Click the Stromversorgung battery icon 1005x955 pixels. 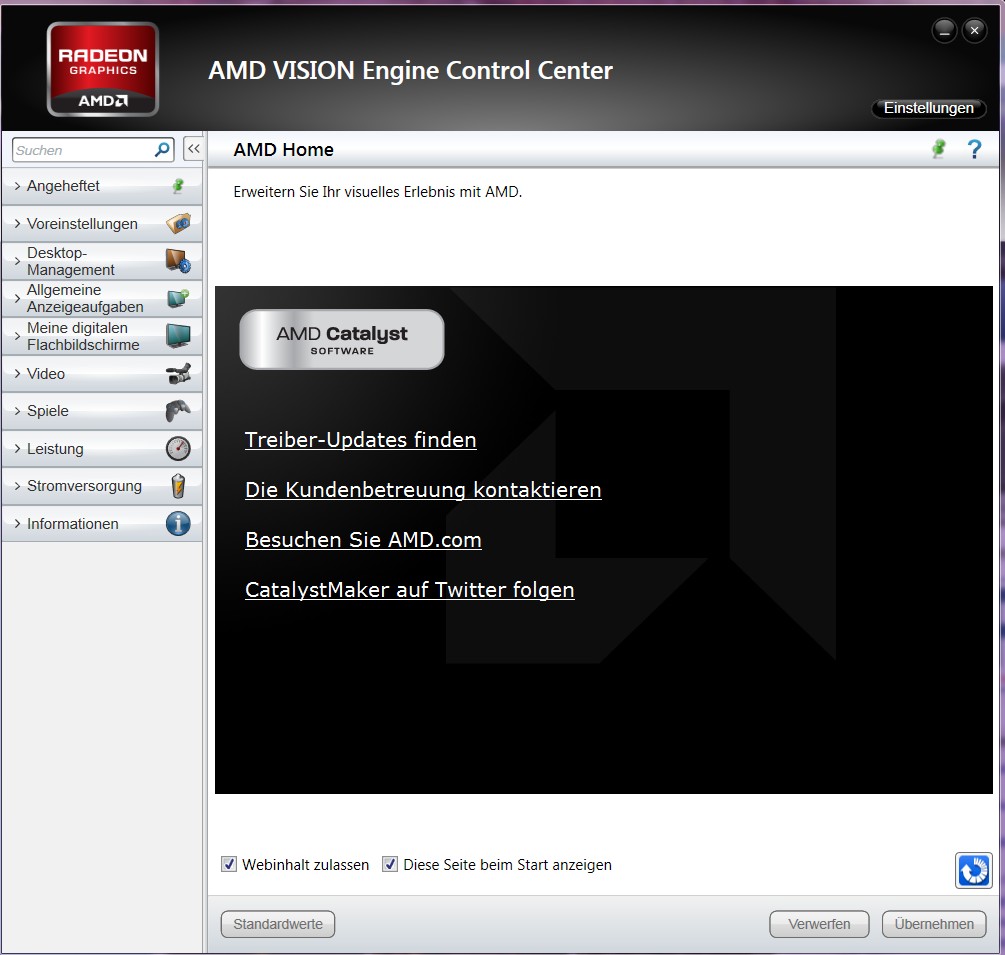[x=178, y=486]
